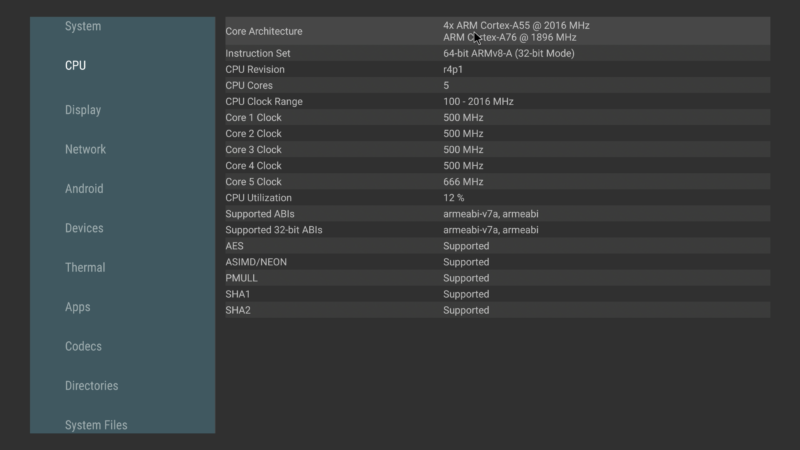Open the System section in sidebar
The height and width of the screenshot is (450, 800).
(83, 26)
